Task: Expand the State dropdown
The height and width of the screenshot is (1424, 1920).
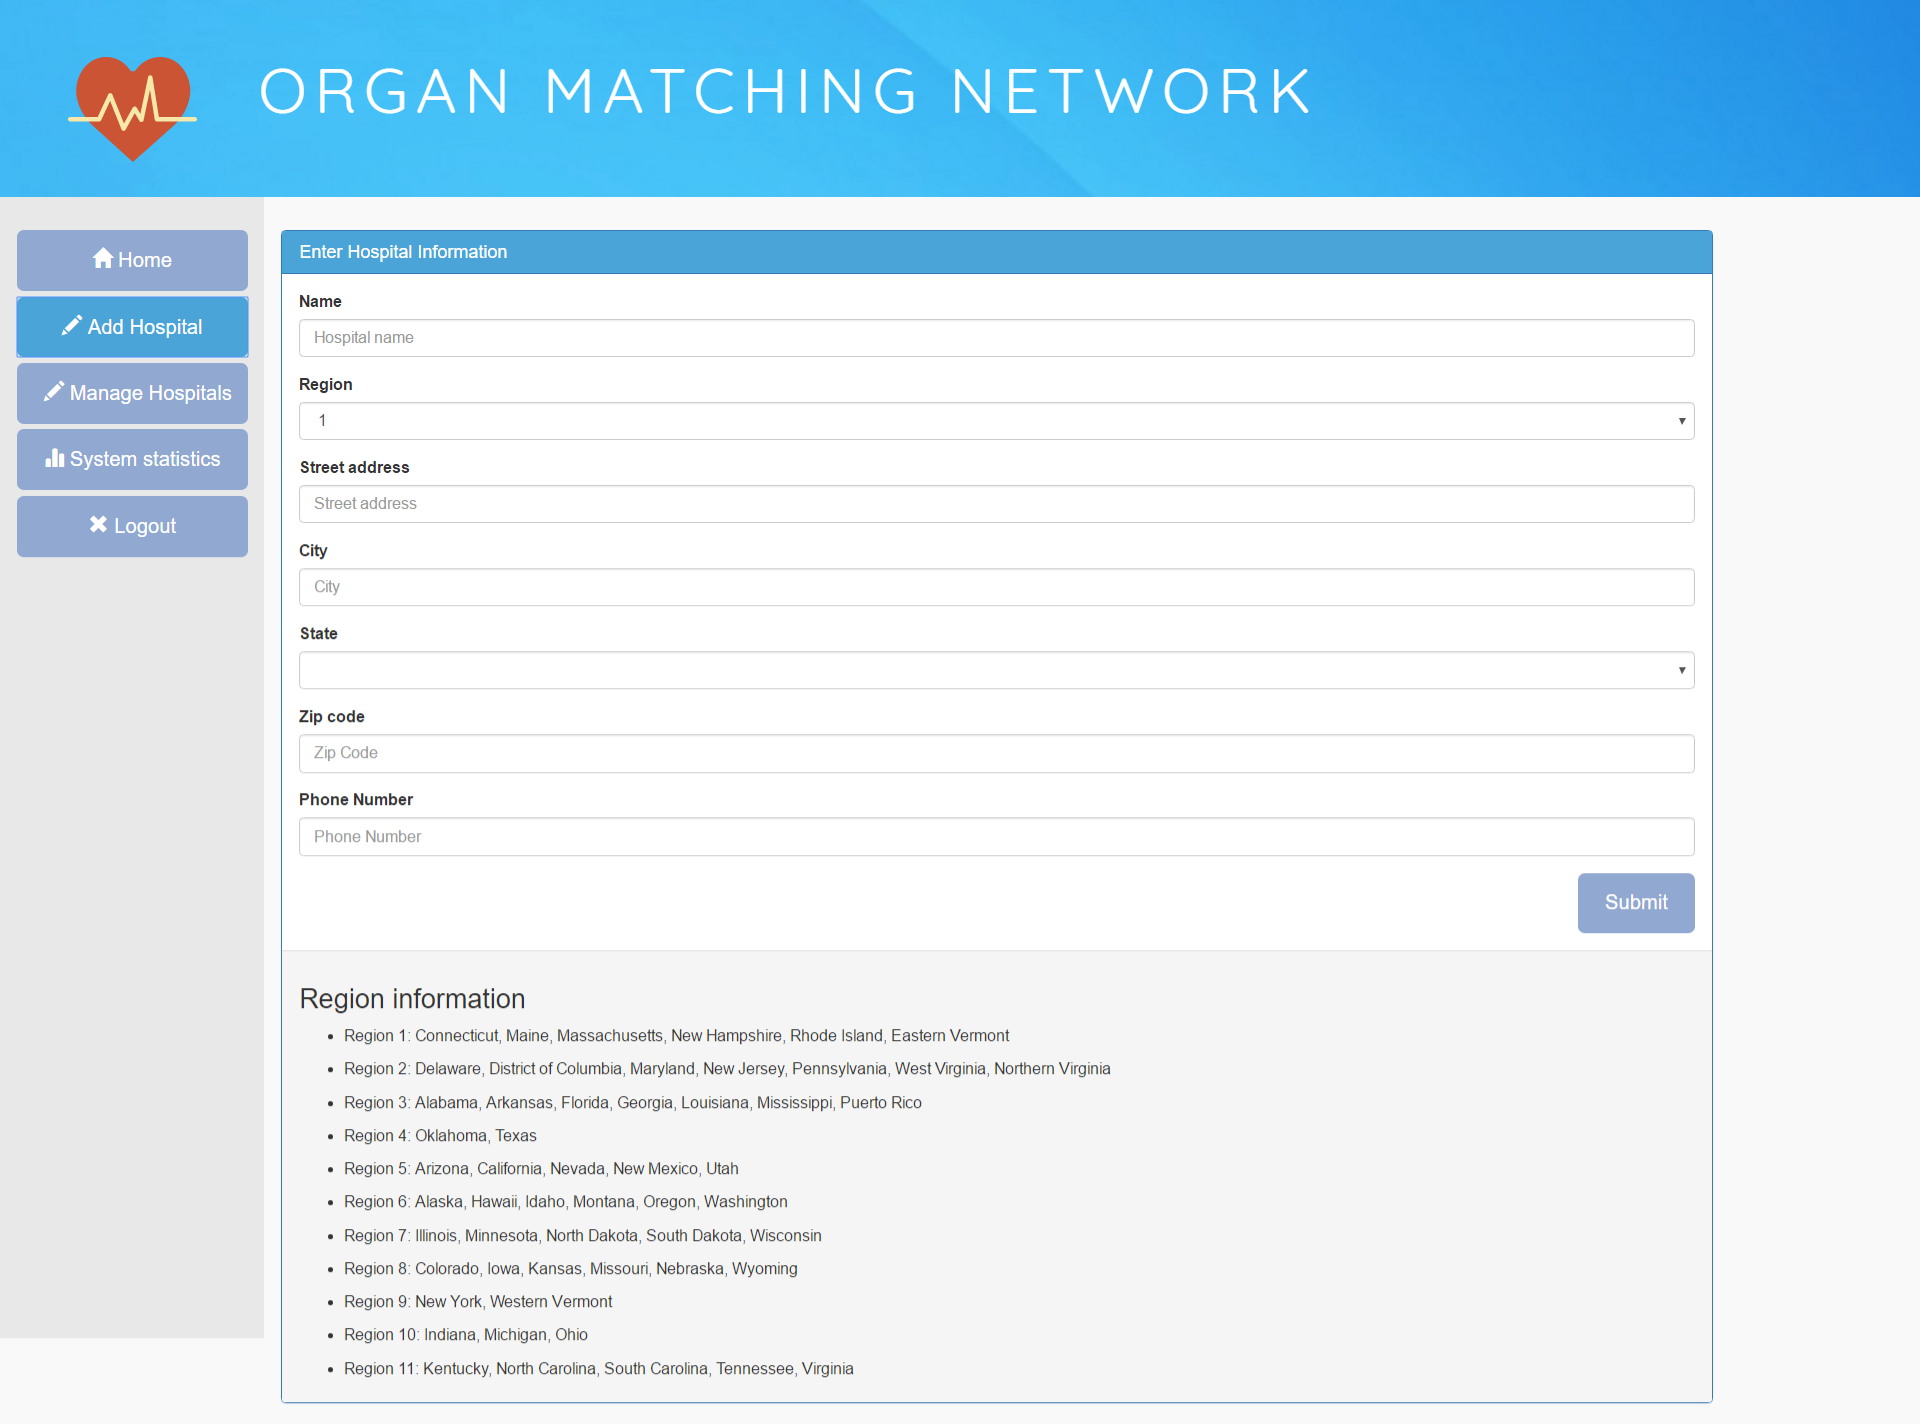Action: [995, 670]
